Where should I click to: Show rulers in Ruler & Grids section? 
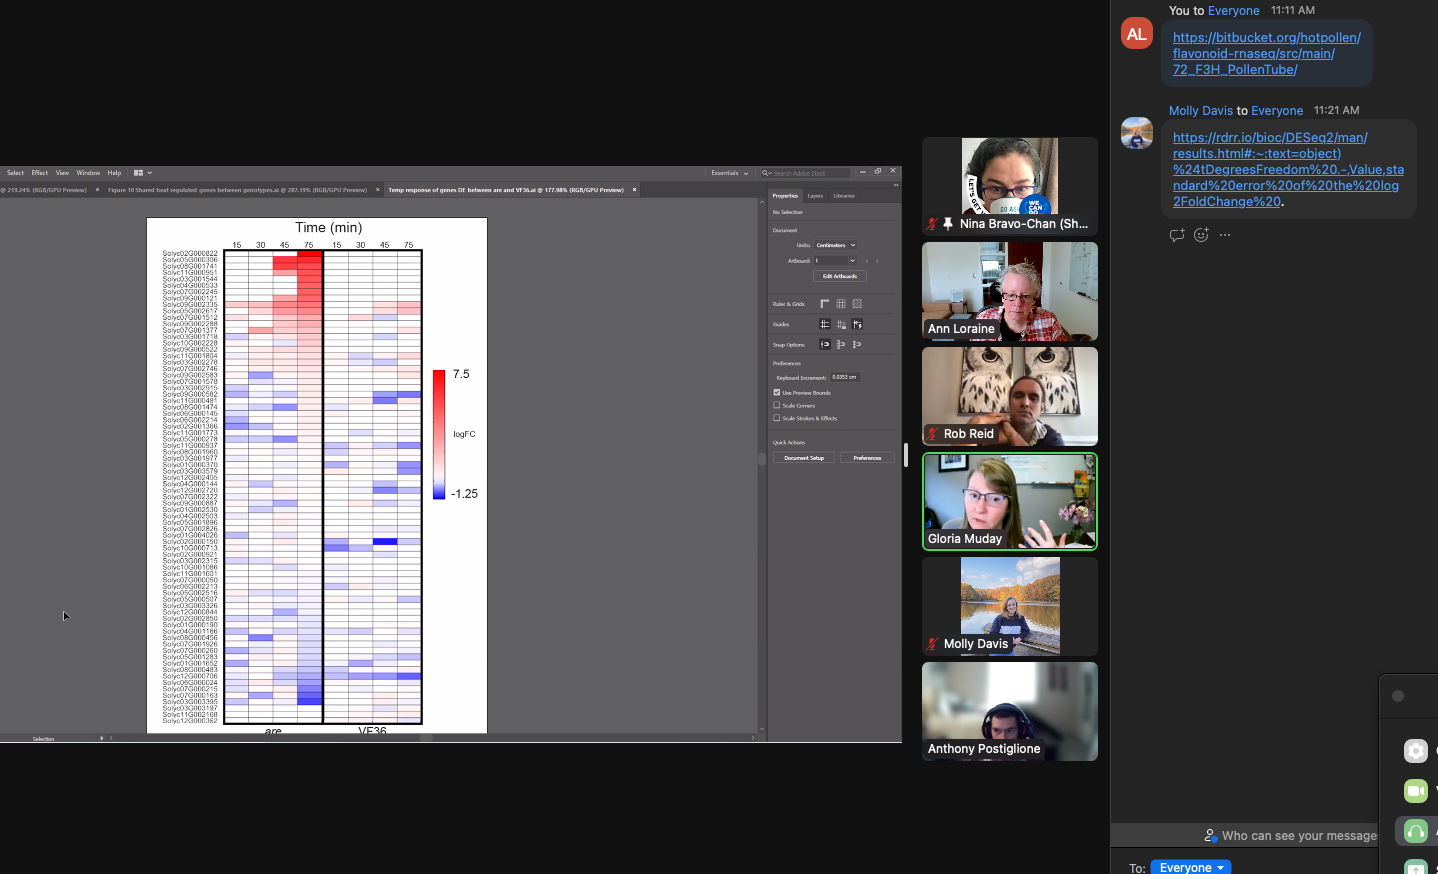pos(825,304)
